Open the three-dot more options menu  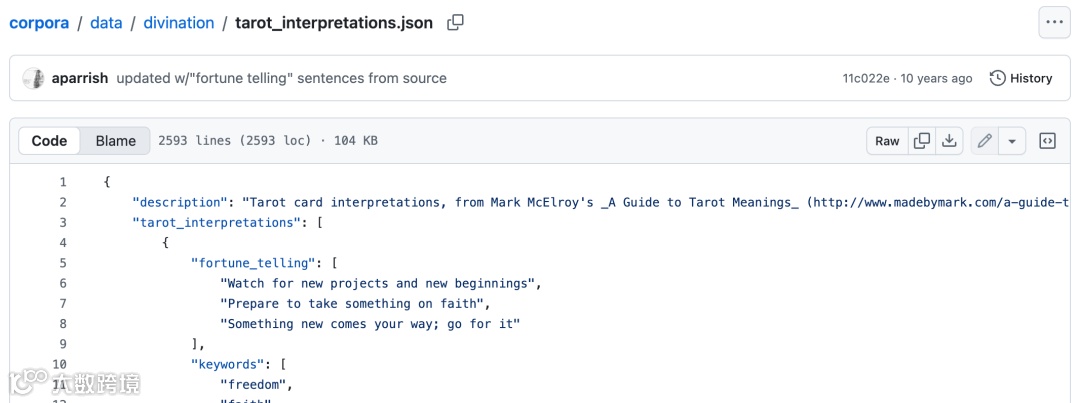1054,22
